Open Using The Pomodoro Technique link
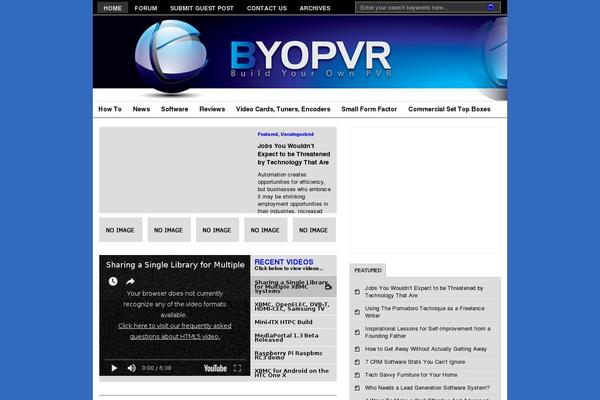This screenshot has height=400, width=600. (424, 312)
